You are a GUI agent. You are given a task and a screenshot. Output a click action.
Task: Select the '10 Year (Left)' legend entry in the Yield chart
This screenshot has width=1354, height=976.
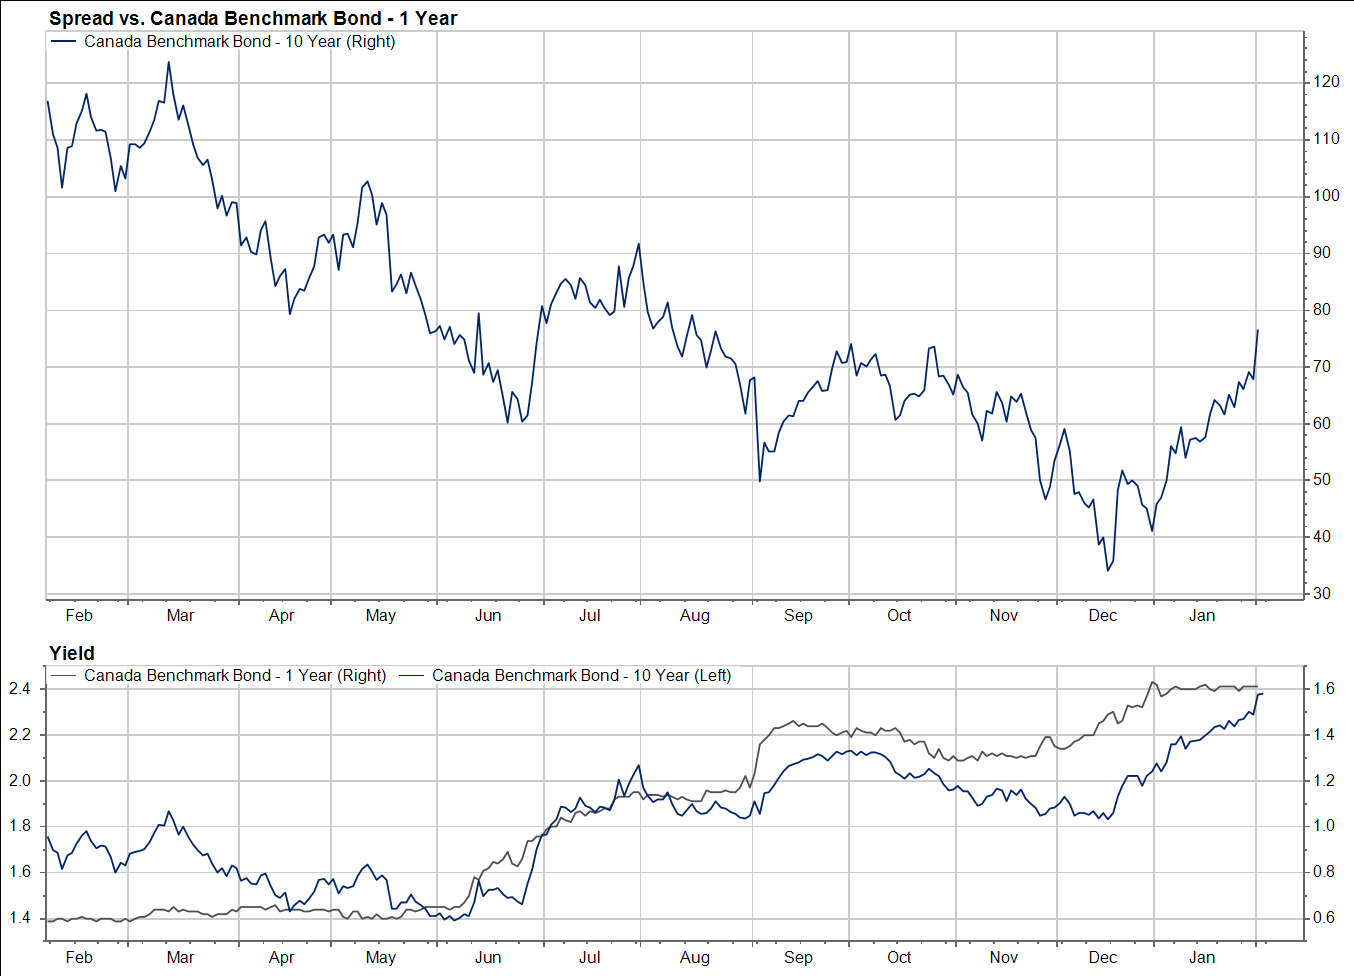tap(581, 675)
